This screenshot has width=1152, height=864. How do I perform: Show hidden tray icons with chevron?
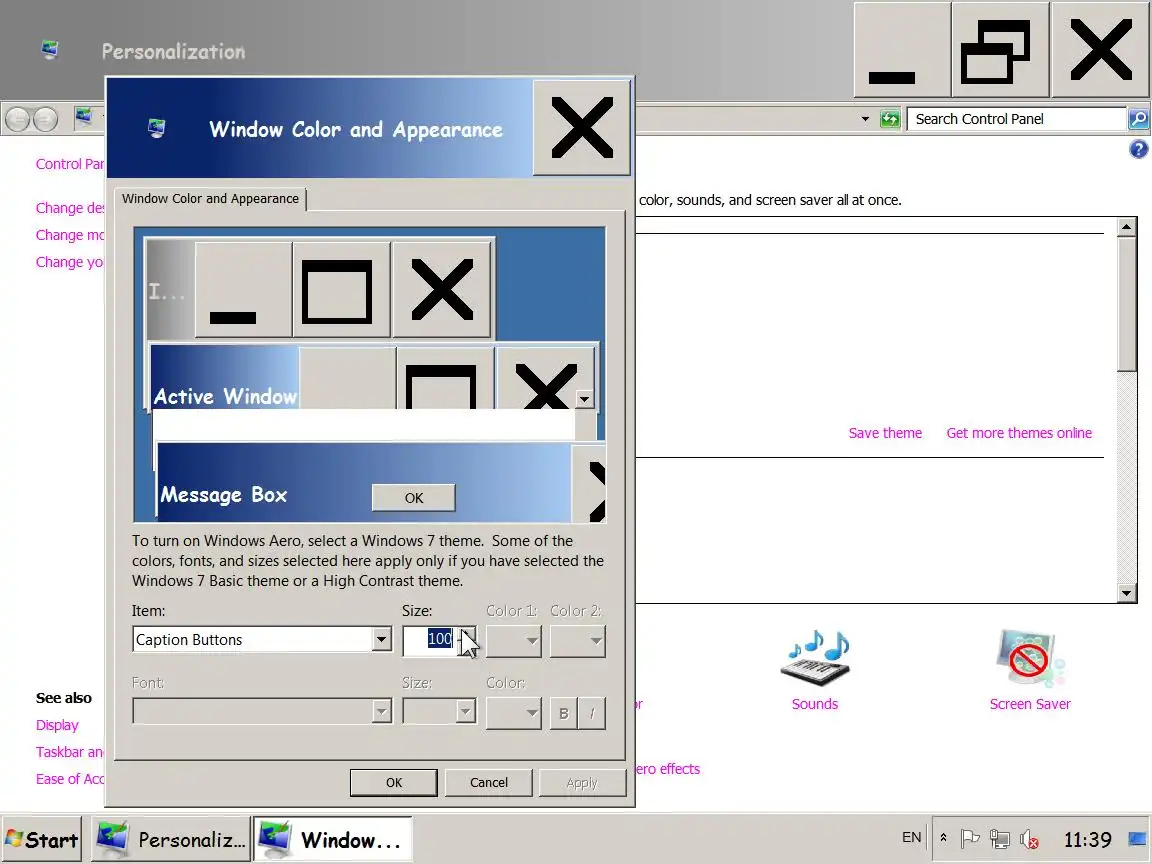pyautogui.click(x=943, y=838)
